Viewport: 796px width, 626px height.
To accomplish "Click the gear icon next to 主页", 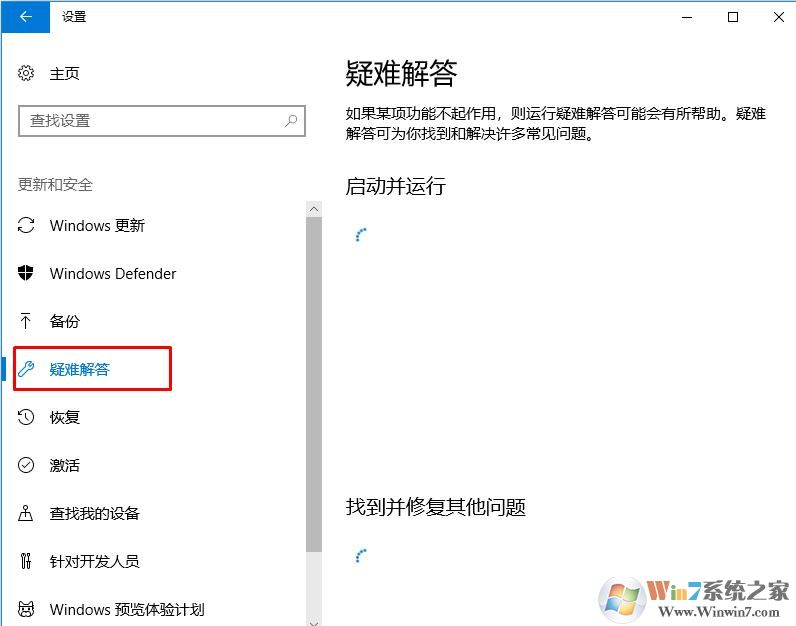I will (x=26, y=73).
